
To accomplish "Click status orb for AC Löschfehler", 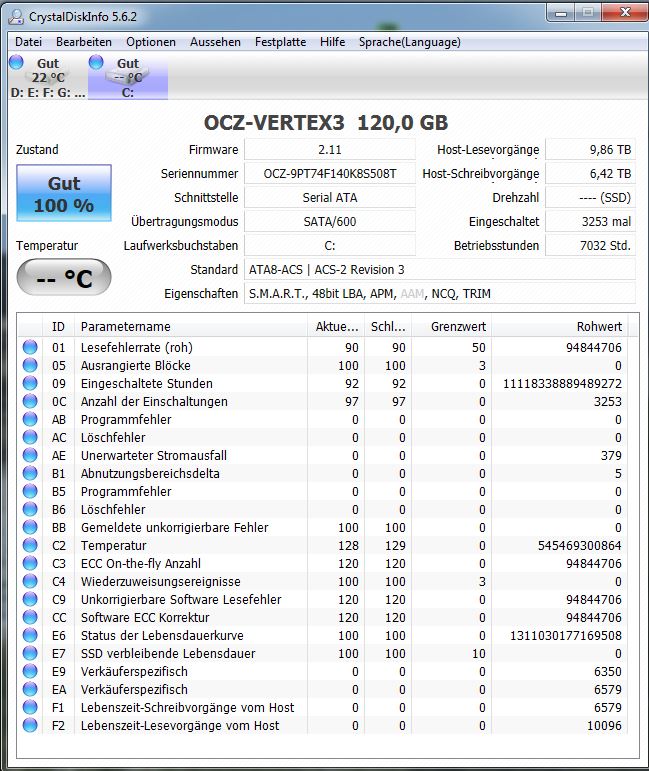I will click(30, 437).
